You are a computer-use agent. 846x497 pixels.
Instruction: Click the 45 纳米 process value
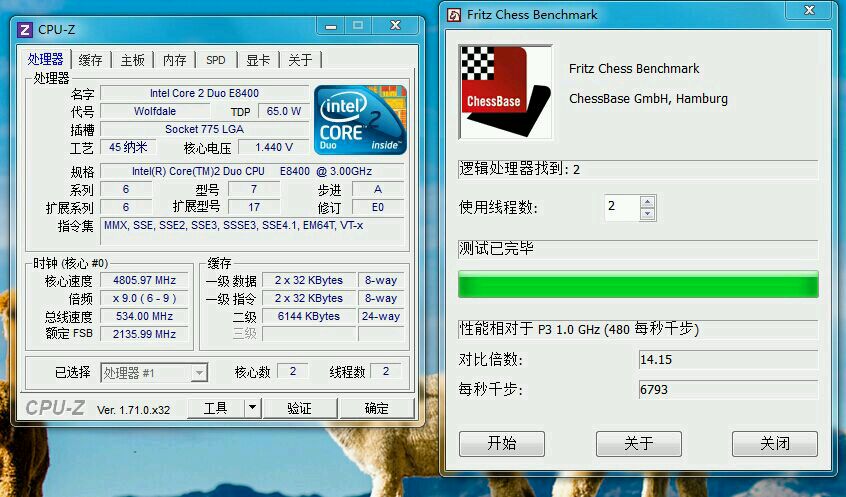tap(128, 147)
